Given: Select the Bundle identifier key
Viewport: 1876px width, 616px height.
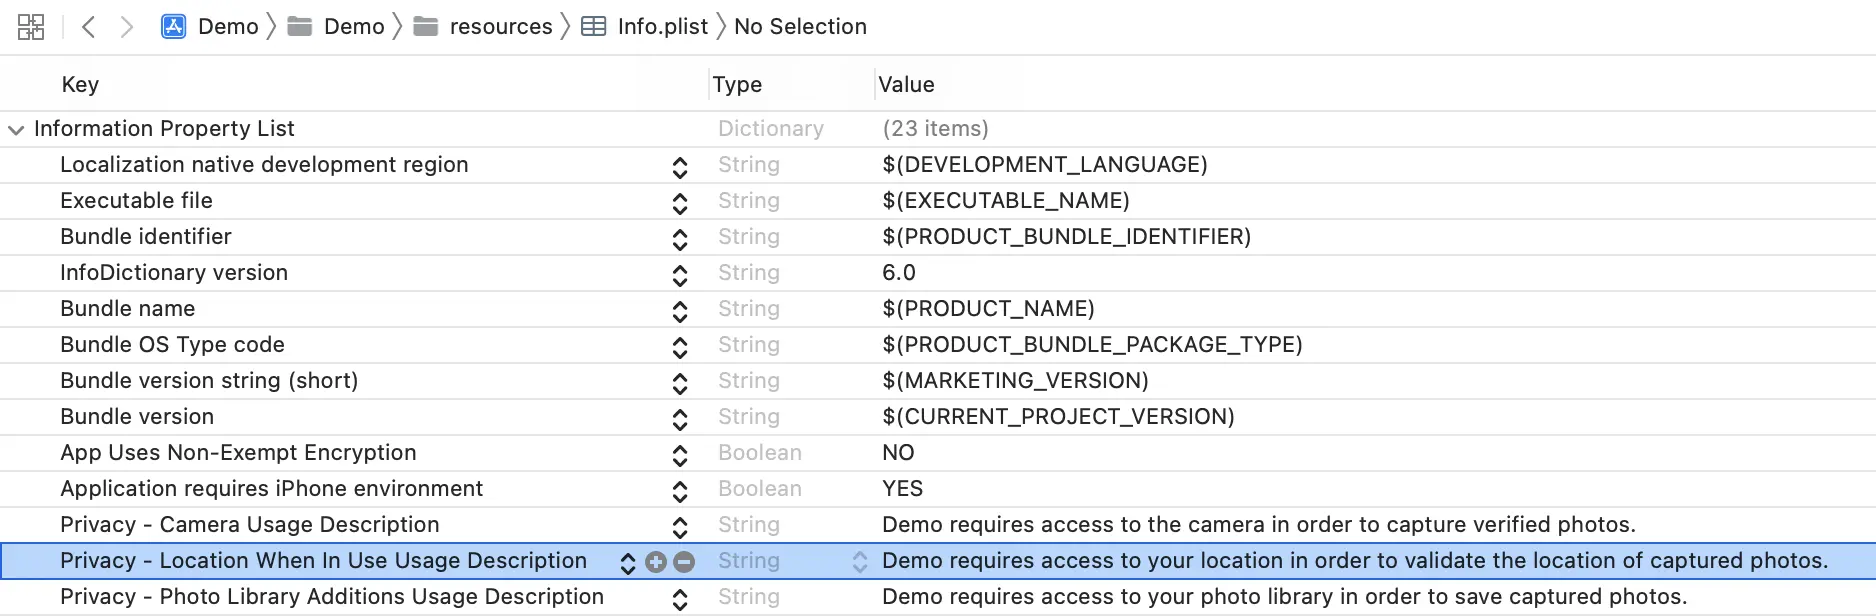Looking at the screenshot, I should point(146,237).
